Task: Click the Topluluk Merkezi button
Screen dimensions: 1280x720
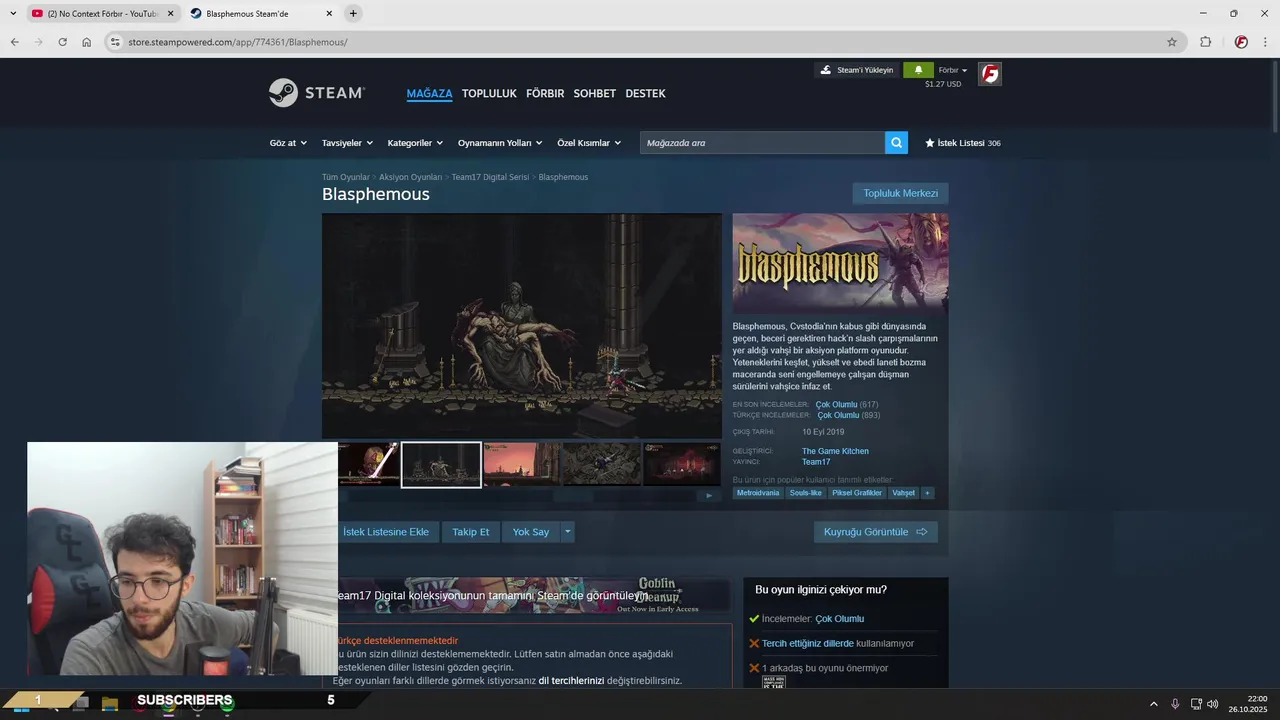Action: pyautogui.click(x=900, y=193)
